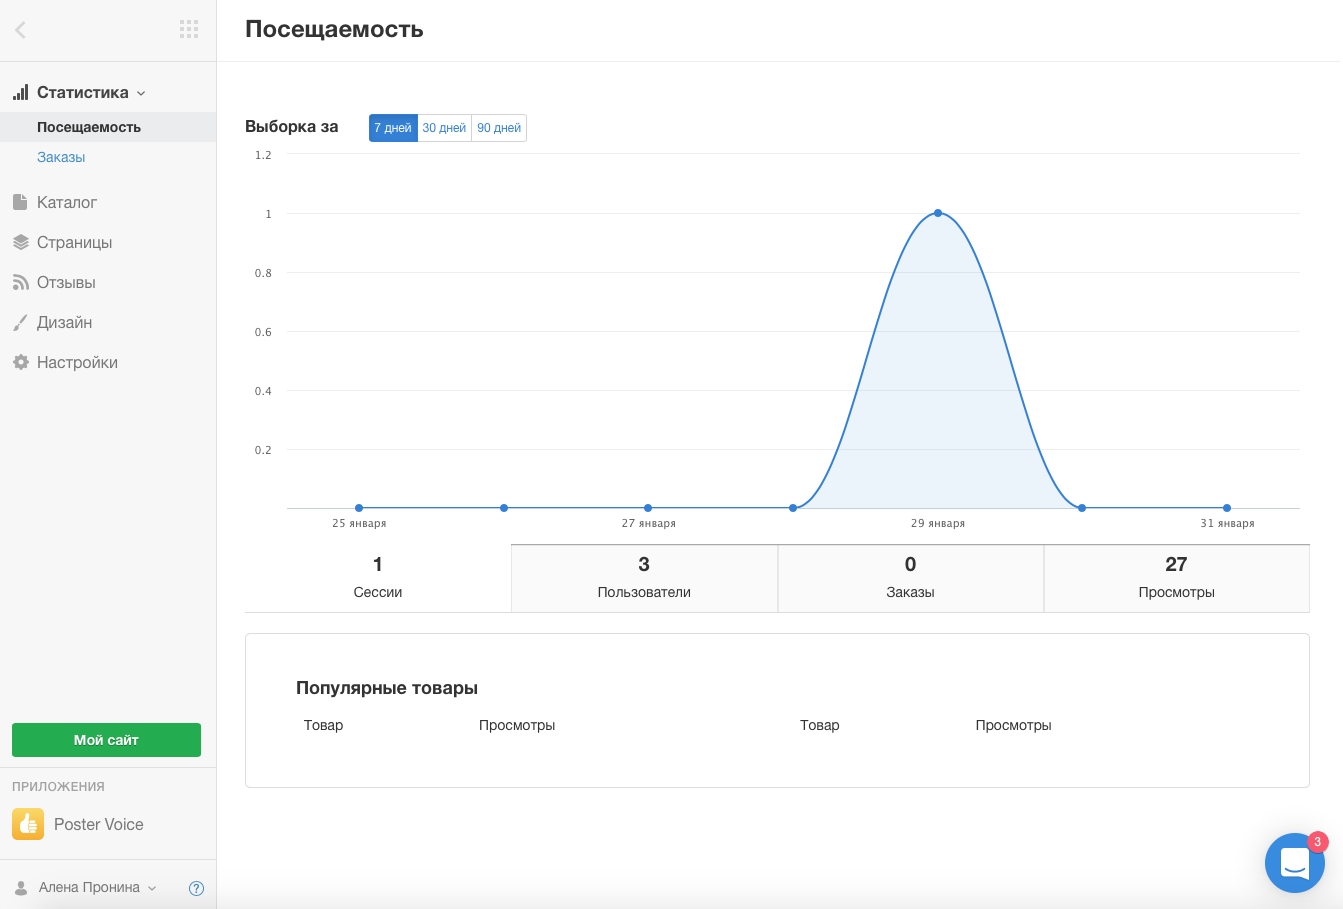
Task: Collapse the Статистика section chevron
Action: (141, 93)
